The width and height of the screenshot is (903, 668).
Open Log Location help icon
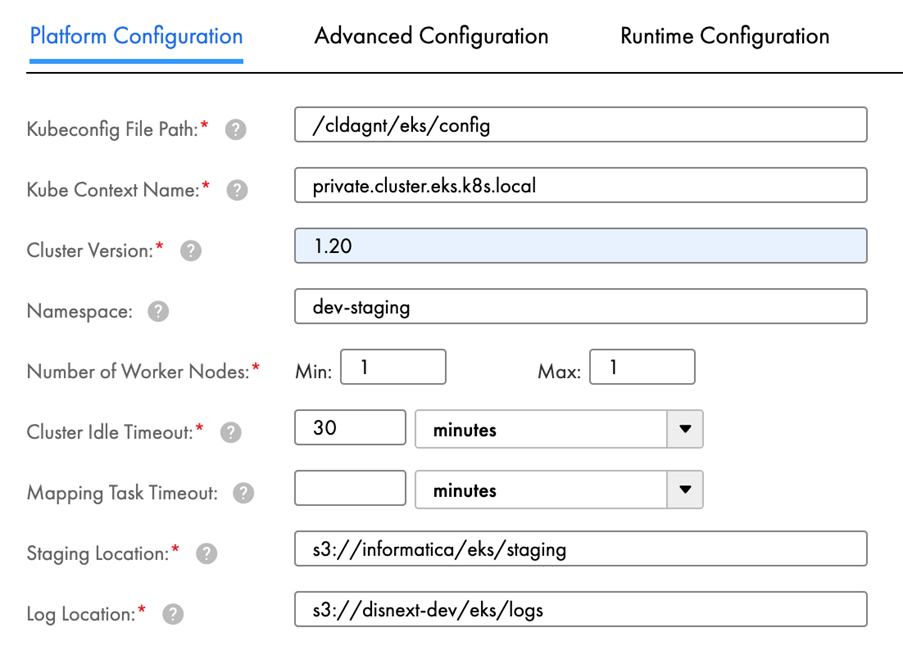173,614
